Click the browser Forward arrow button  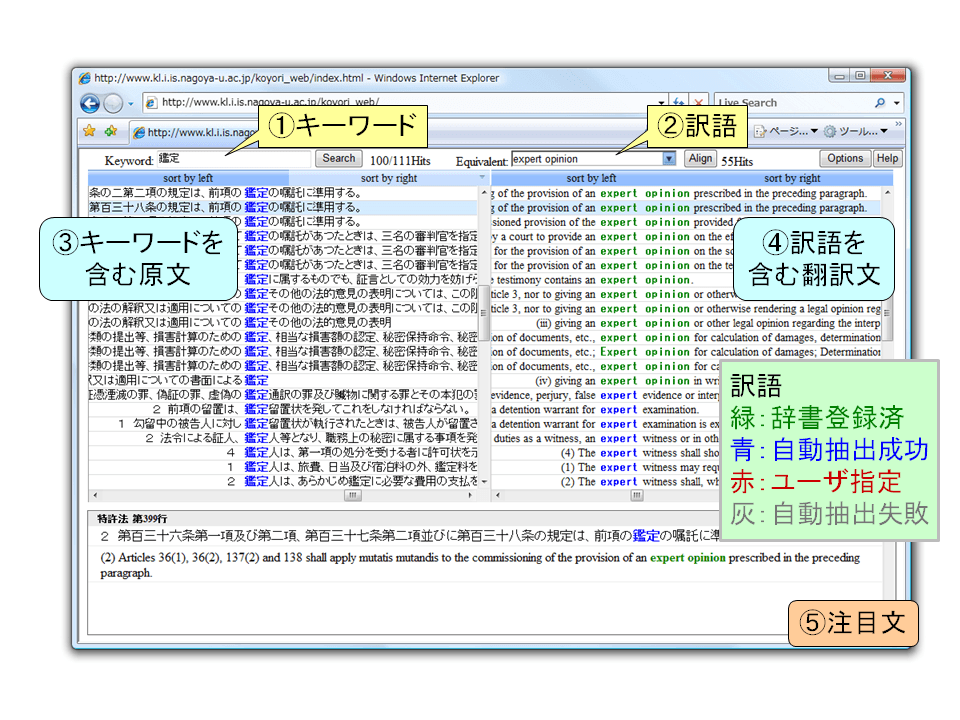click(x=113, y=103)
